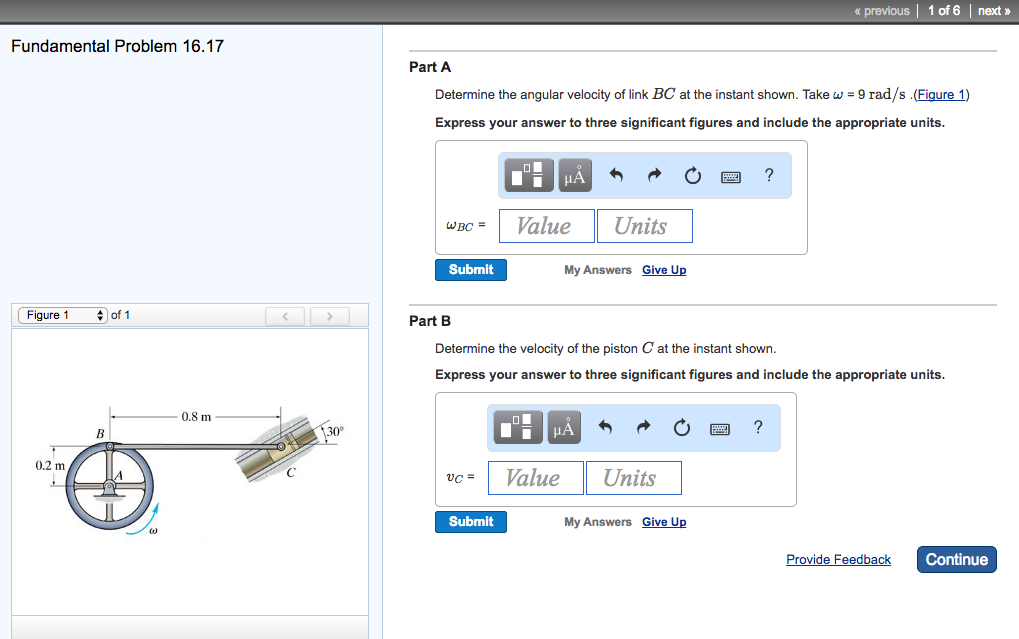
Task: Open the Figure 1 hyperlink in Part A
Action: (x=940, y=94)
